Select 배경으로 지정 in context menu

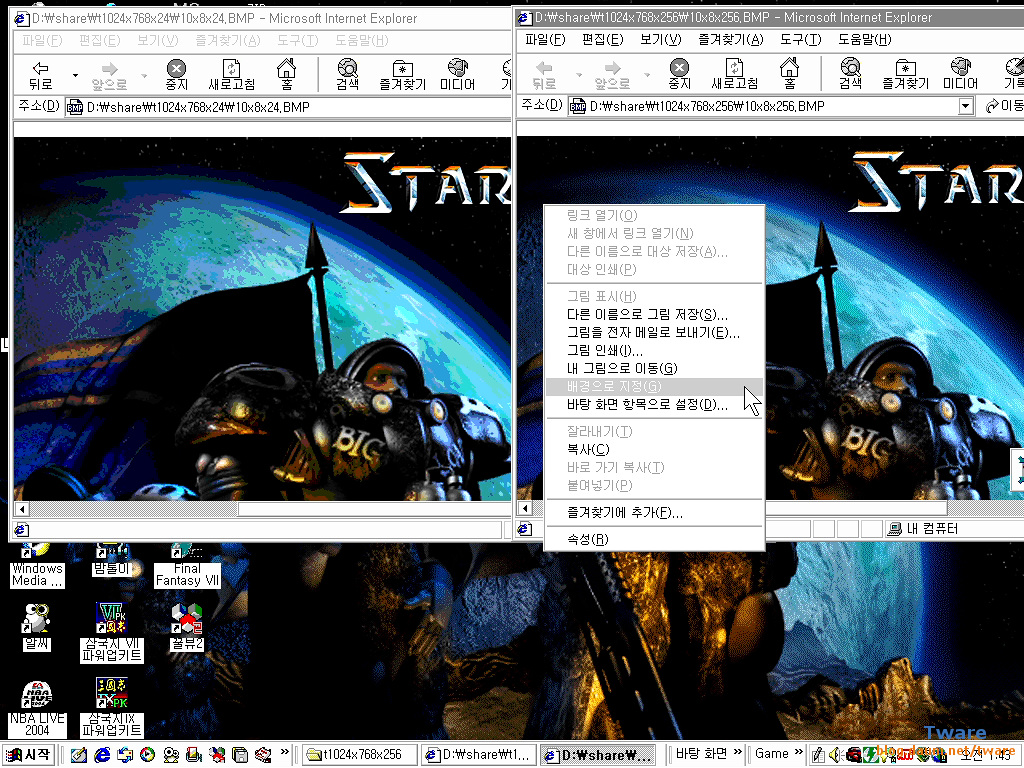coord(654,387)
